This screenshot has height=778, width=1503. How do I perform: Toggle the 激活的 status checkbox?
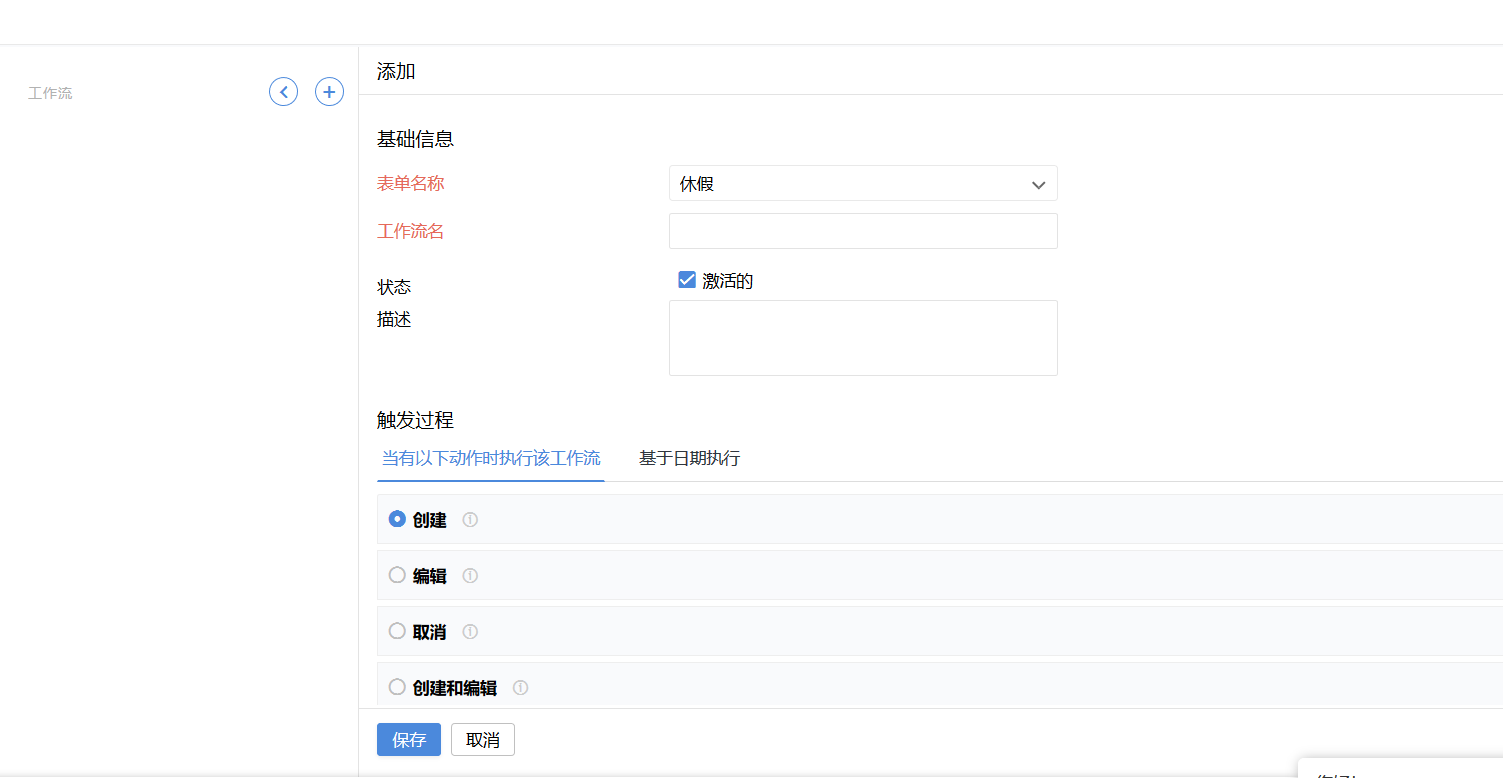click(687, 280)
